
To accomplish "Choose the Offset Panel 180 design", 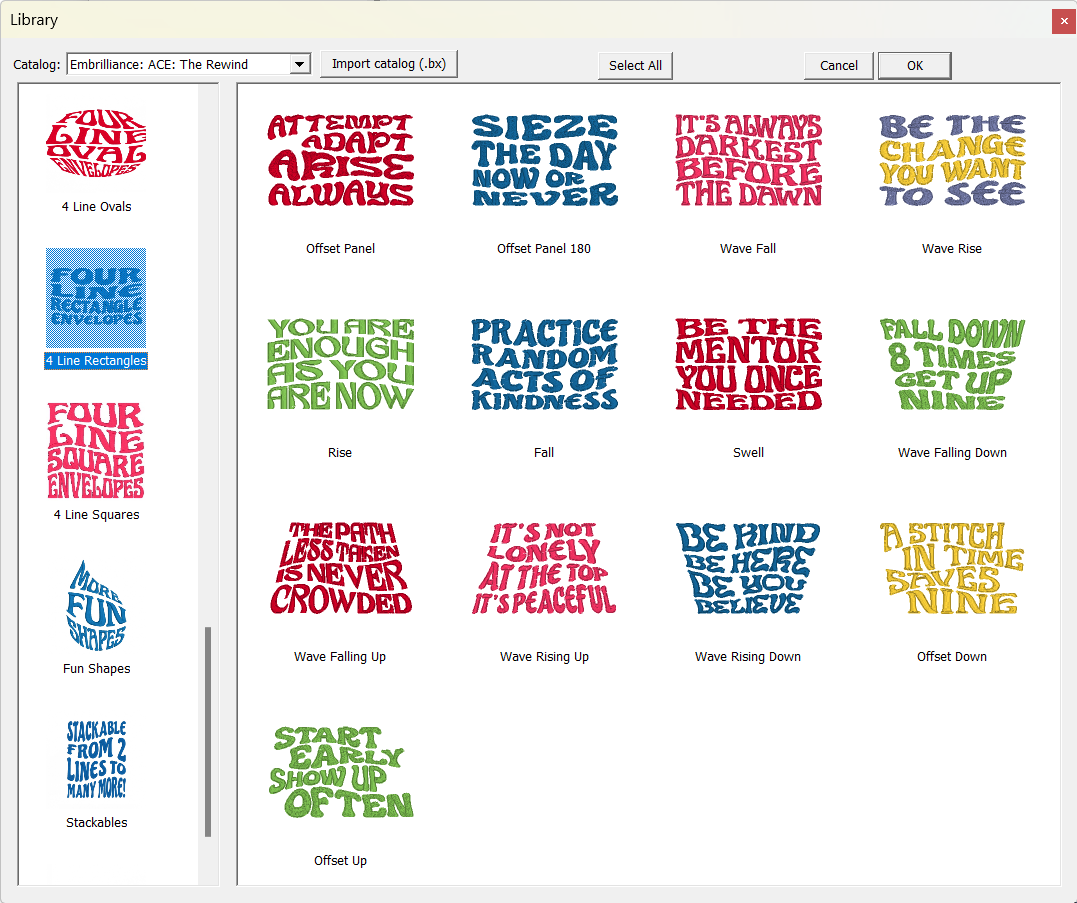I will point(544,161).
